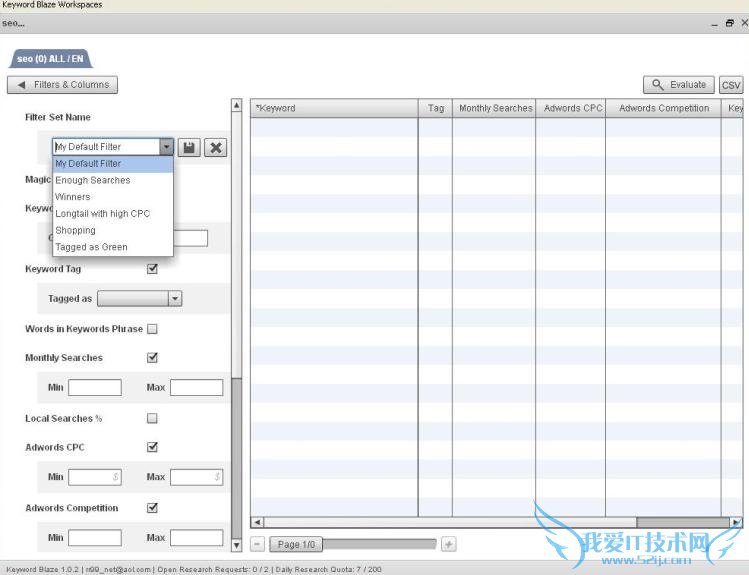Toggle the Monthly Searches checkbox

coord(152,358)
